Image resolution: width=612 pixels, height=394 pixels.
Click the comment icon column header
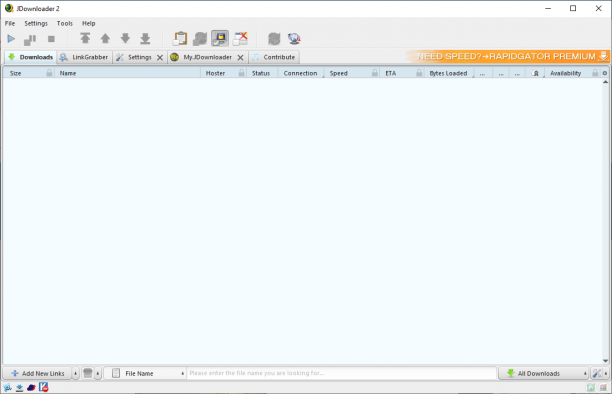pyautogui.click(x=536, y=73)
